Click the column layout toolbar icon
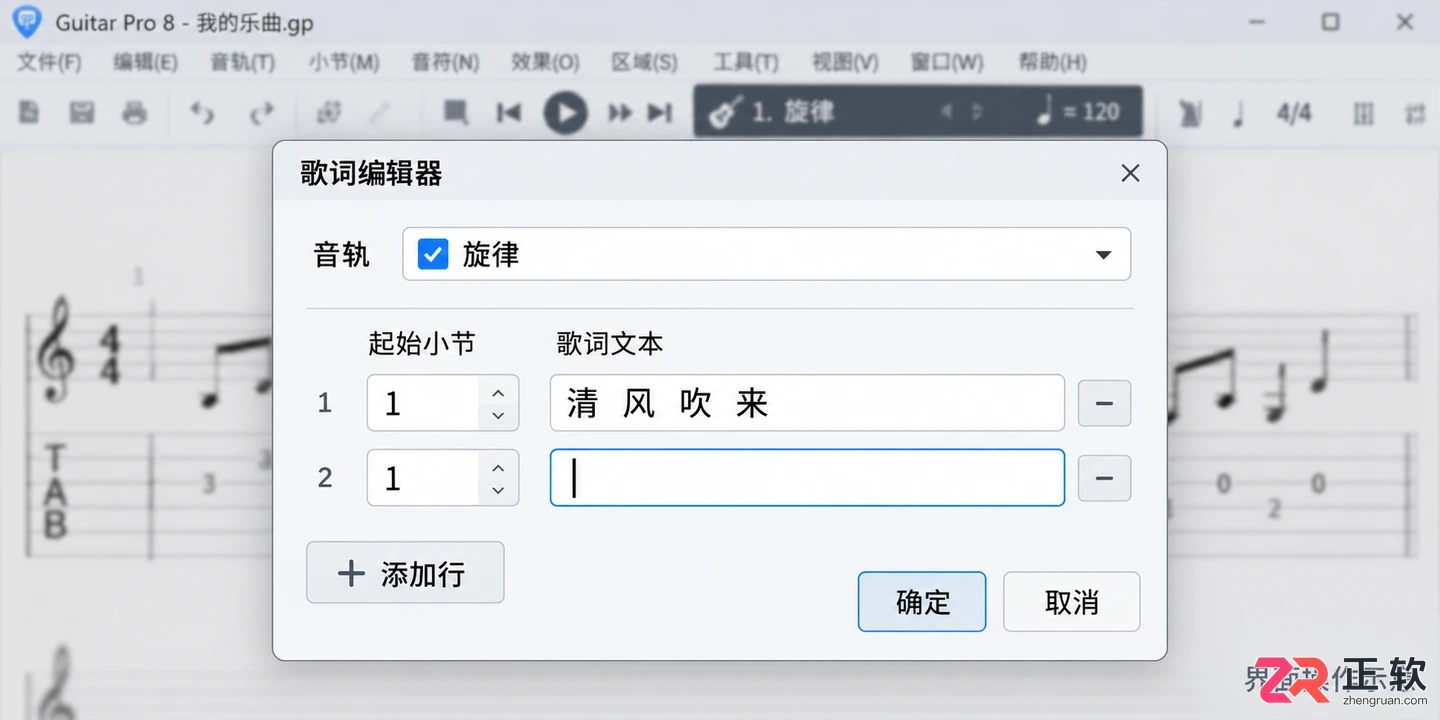1440x720 pixels. tap(1363, 113)
